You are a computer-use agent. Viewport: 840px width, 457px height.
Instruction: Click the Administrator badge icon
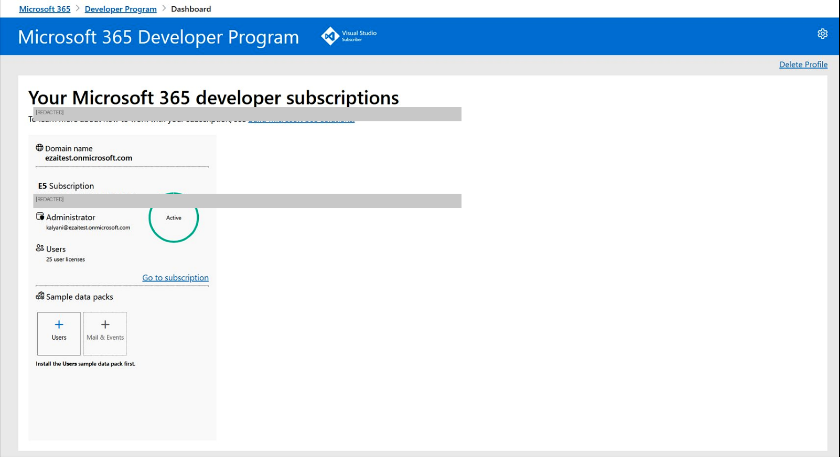(x=40, y=216)
